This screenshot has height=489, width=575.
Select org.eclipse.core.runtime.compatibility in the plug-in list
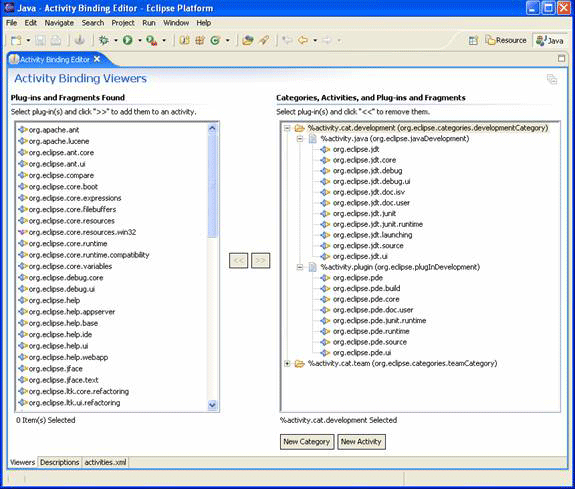click(x=89, y=255)
